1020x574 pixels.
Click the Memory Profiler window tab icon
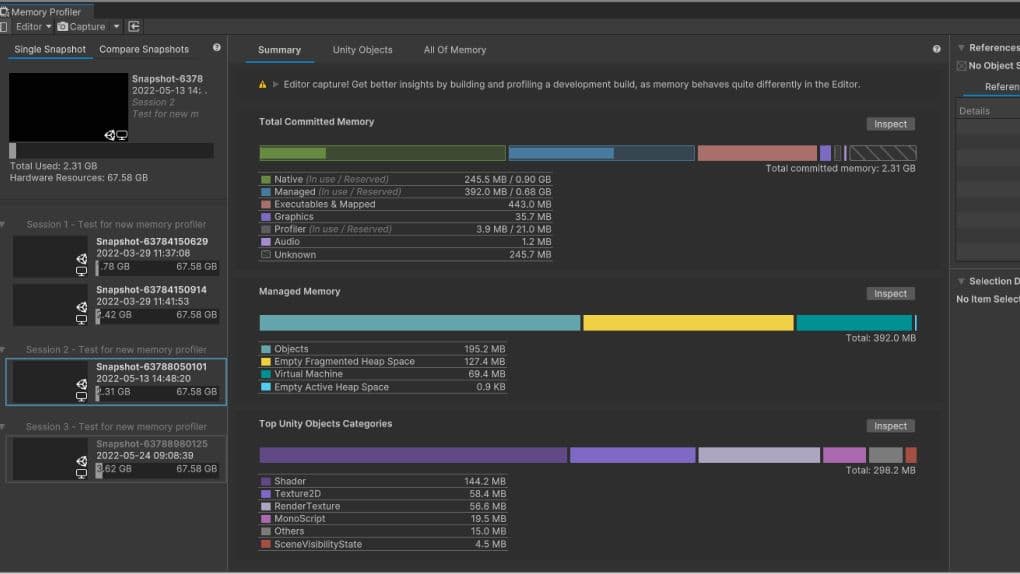click(x=5, y=12)
